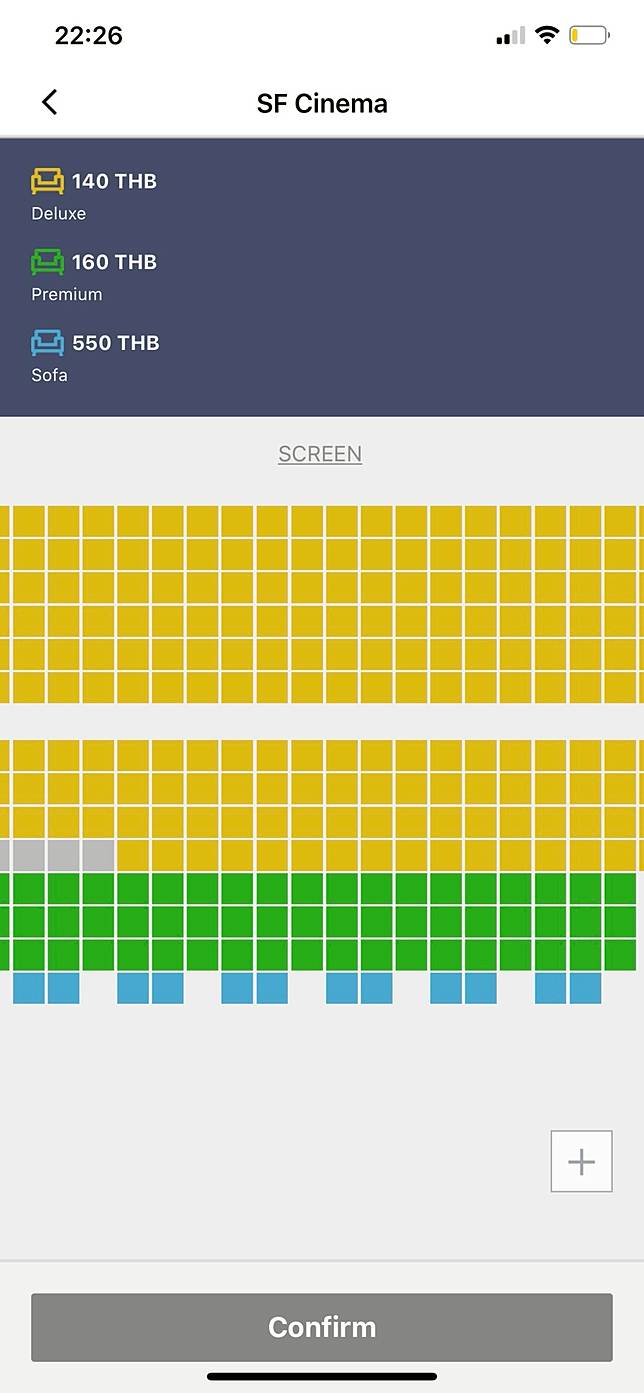Select the rightmost blue sofa seat

tap(585, 988)
